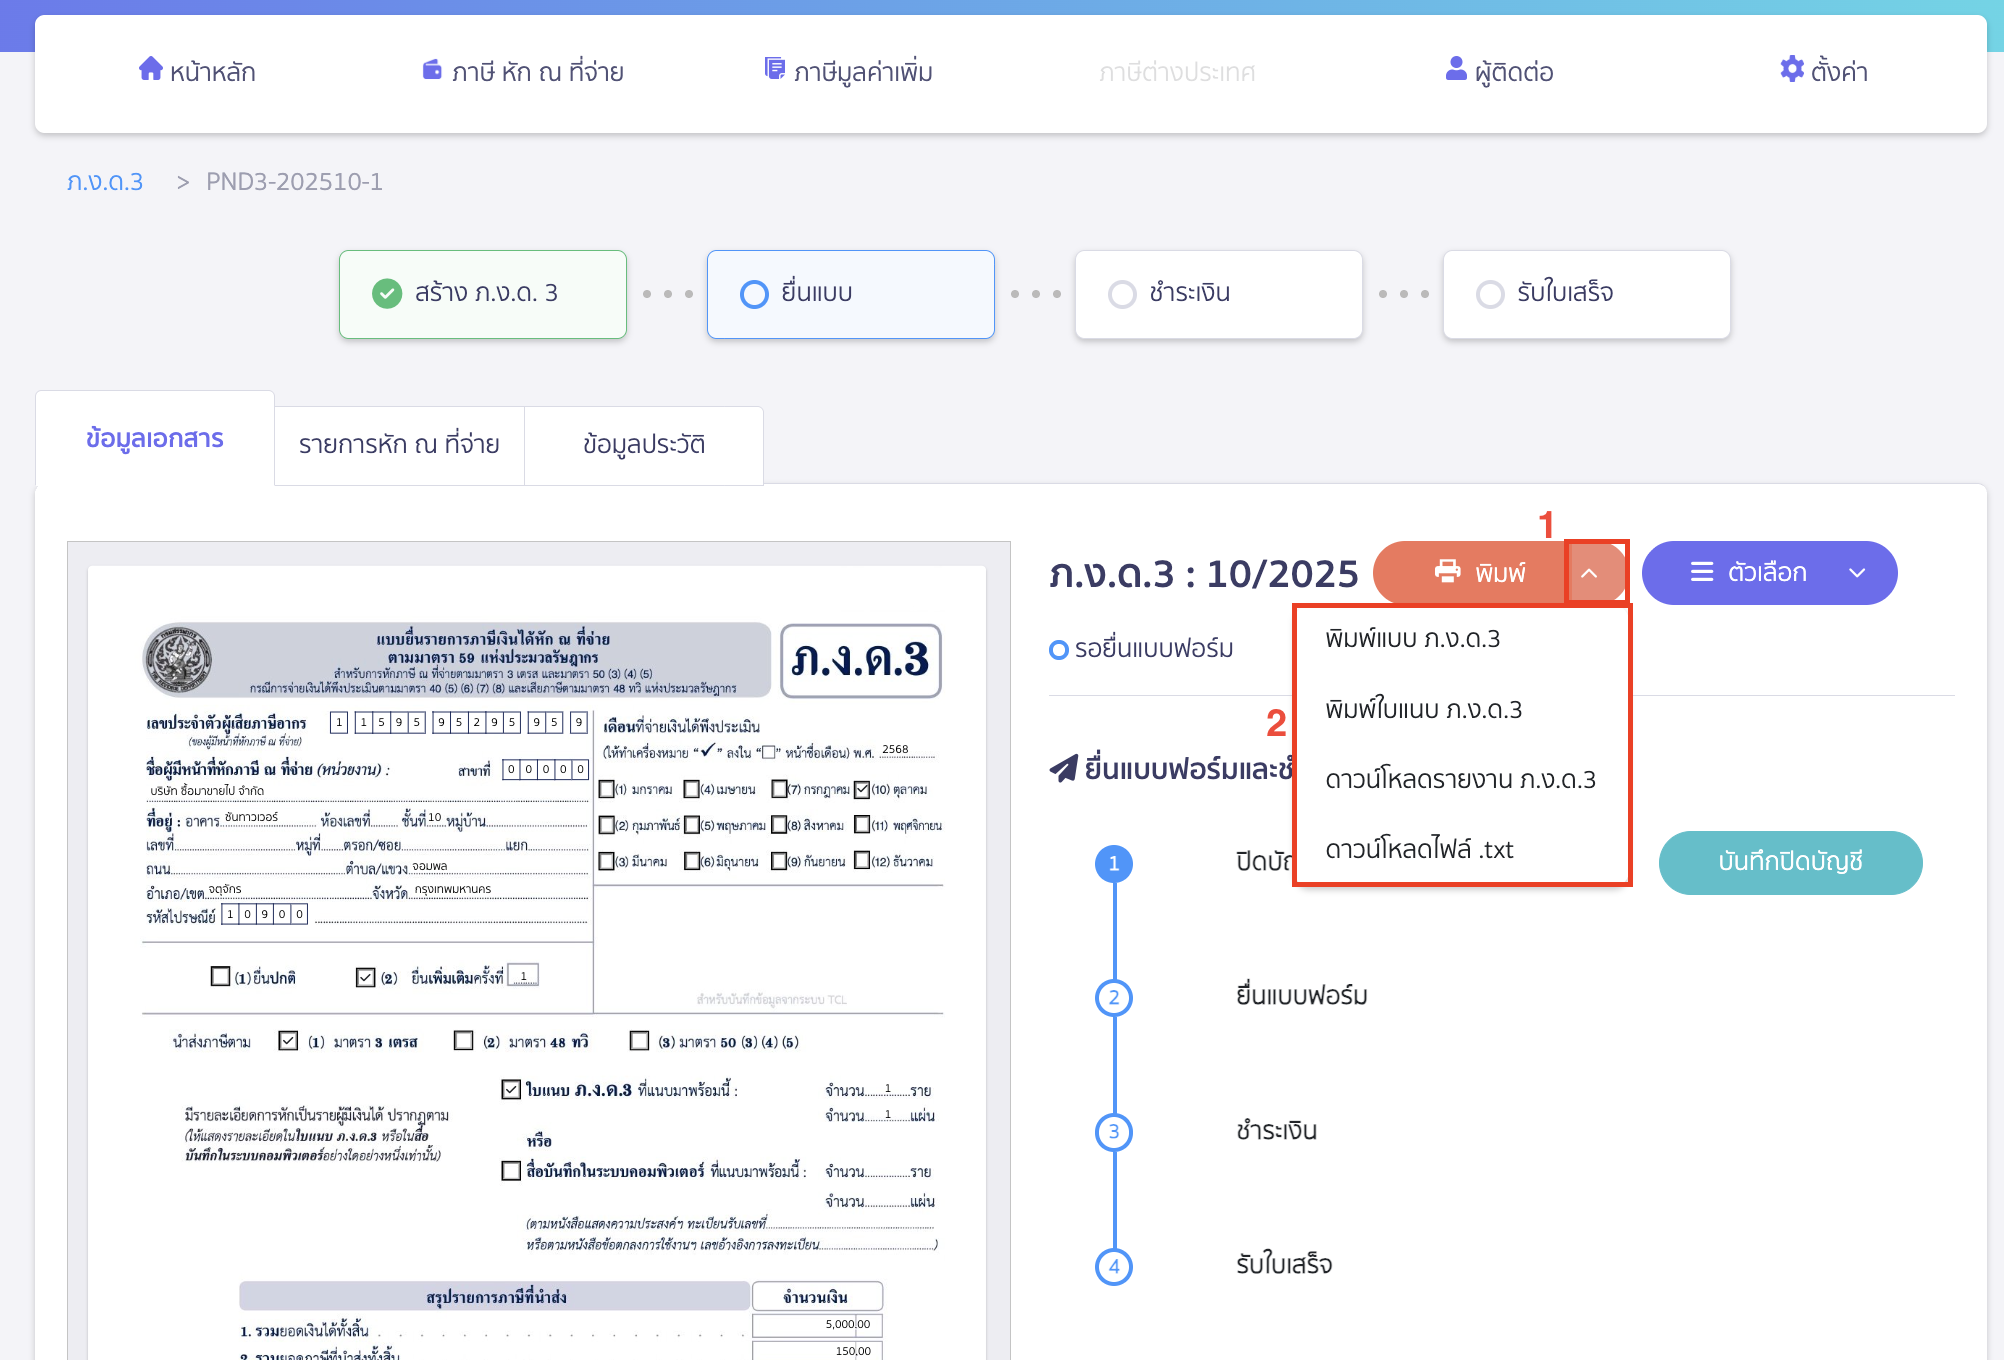Click the briefcase icon beside ภาษี หัก ณ ที่จ่าย
This screenshot has width=2004, height=1360.
431,68
